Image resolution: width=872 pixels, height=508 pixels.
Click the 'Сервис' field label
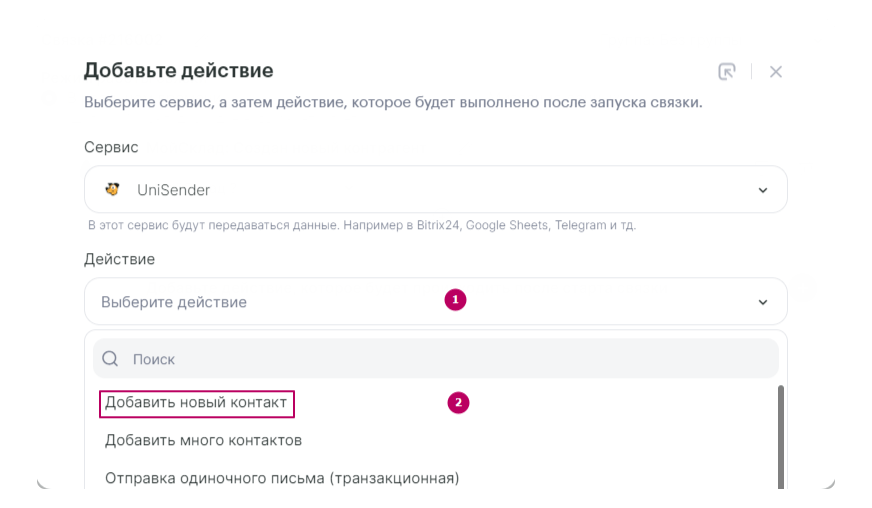111,147
